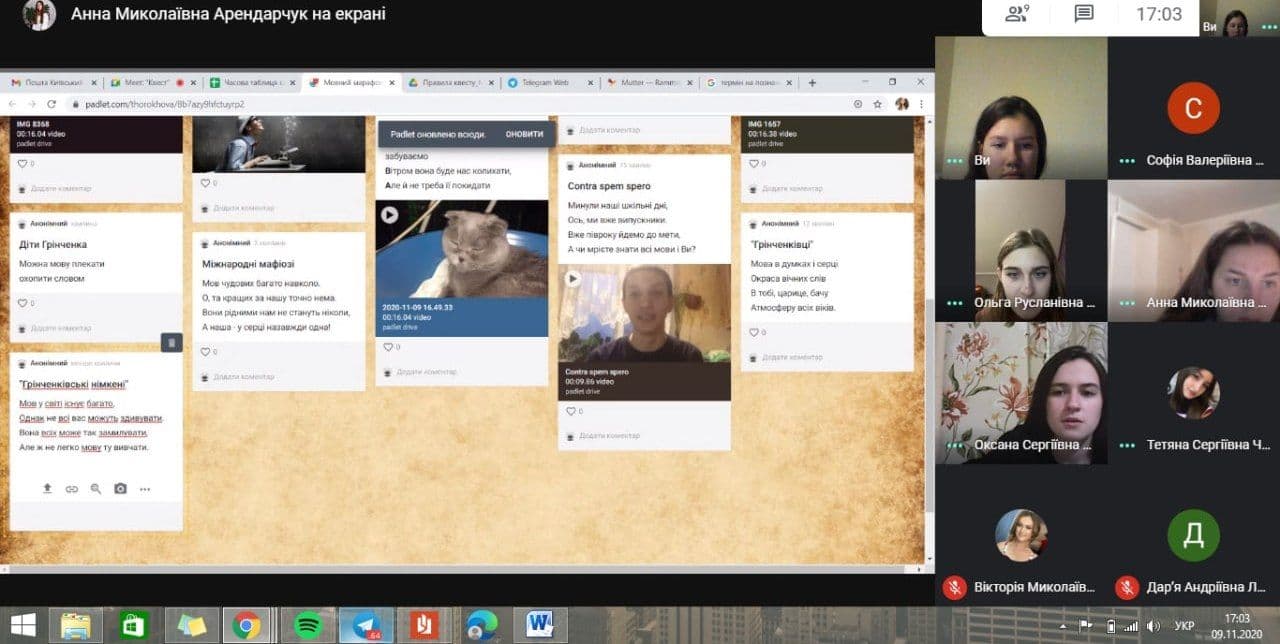Click the padlet.com address bar
Image resolution: width=1280 pixels, height=644 pixels.
tap(400, 104)
